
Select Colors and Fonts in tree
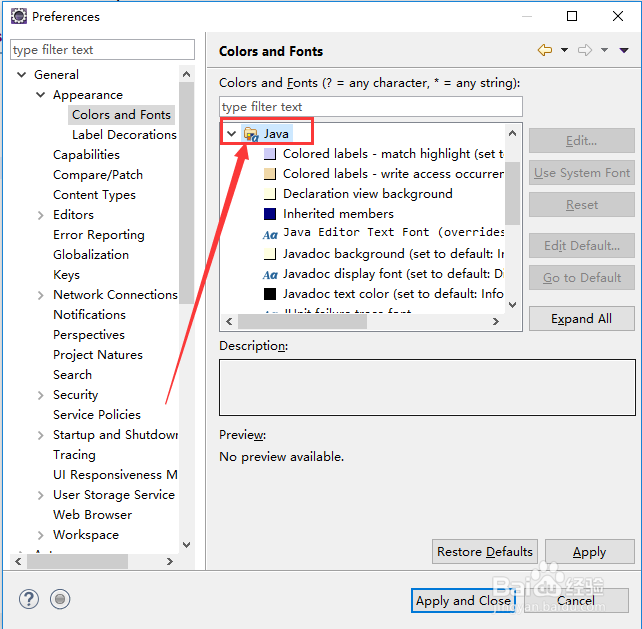121,115
